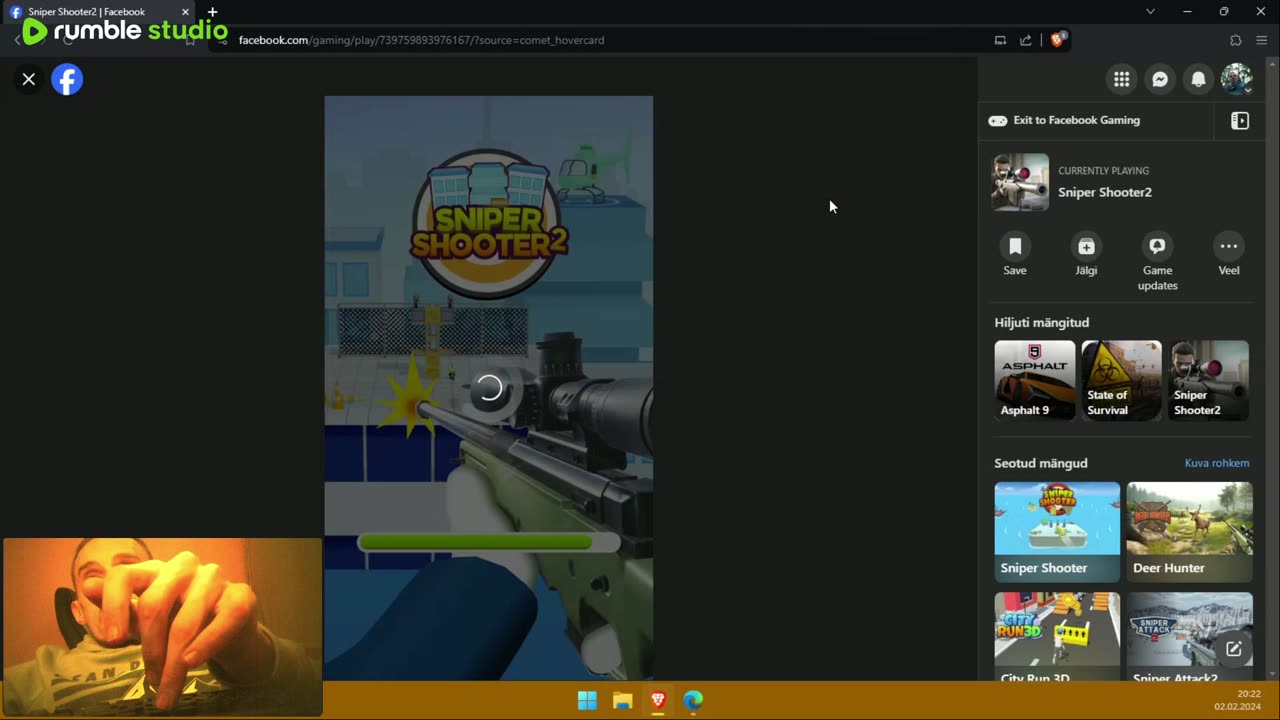Screen dimensions: 1280x720
Task: Collapse the Facebook Gaming side panel
Action: coord(1240,121)
